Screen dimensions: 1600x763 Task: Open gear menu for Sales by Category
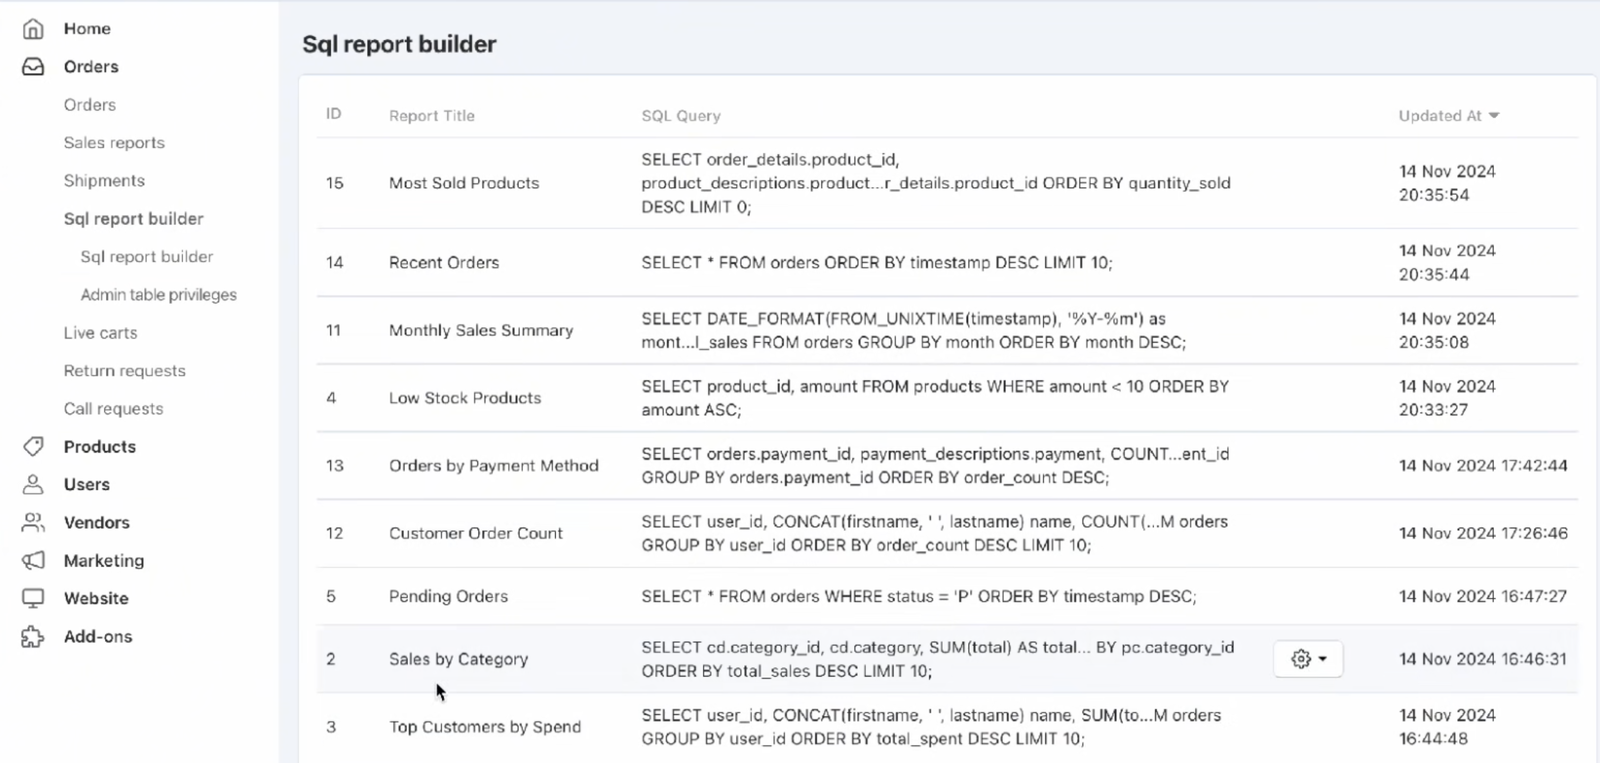coord(1308,659)
